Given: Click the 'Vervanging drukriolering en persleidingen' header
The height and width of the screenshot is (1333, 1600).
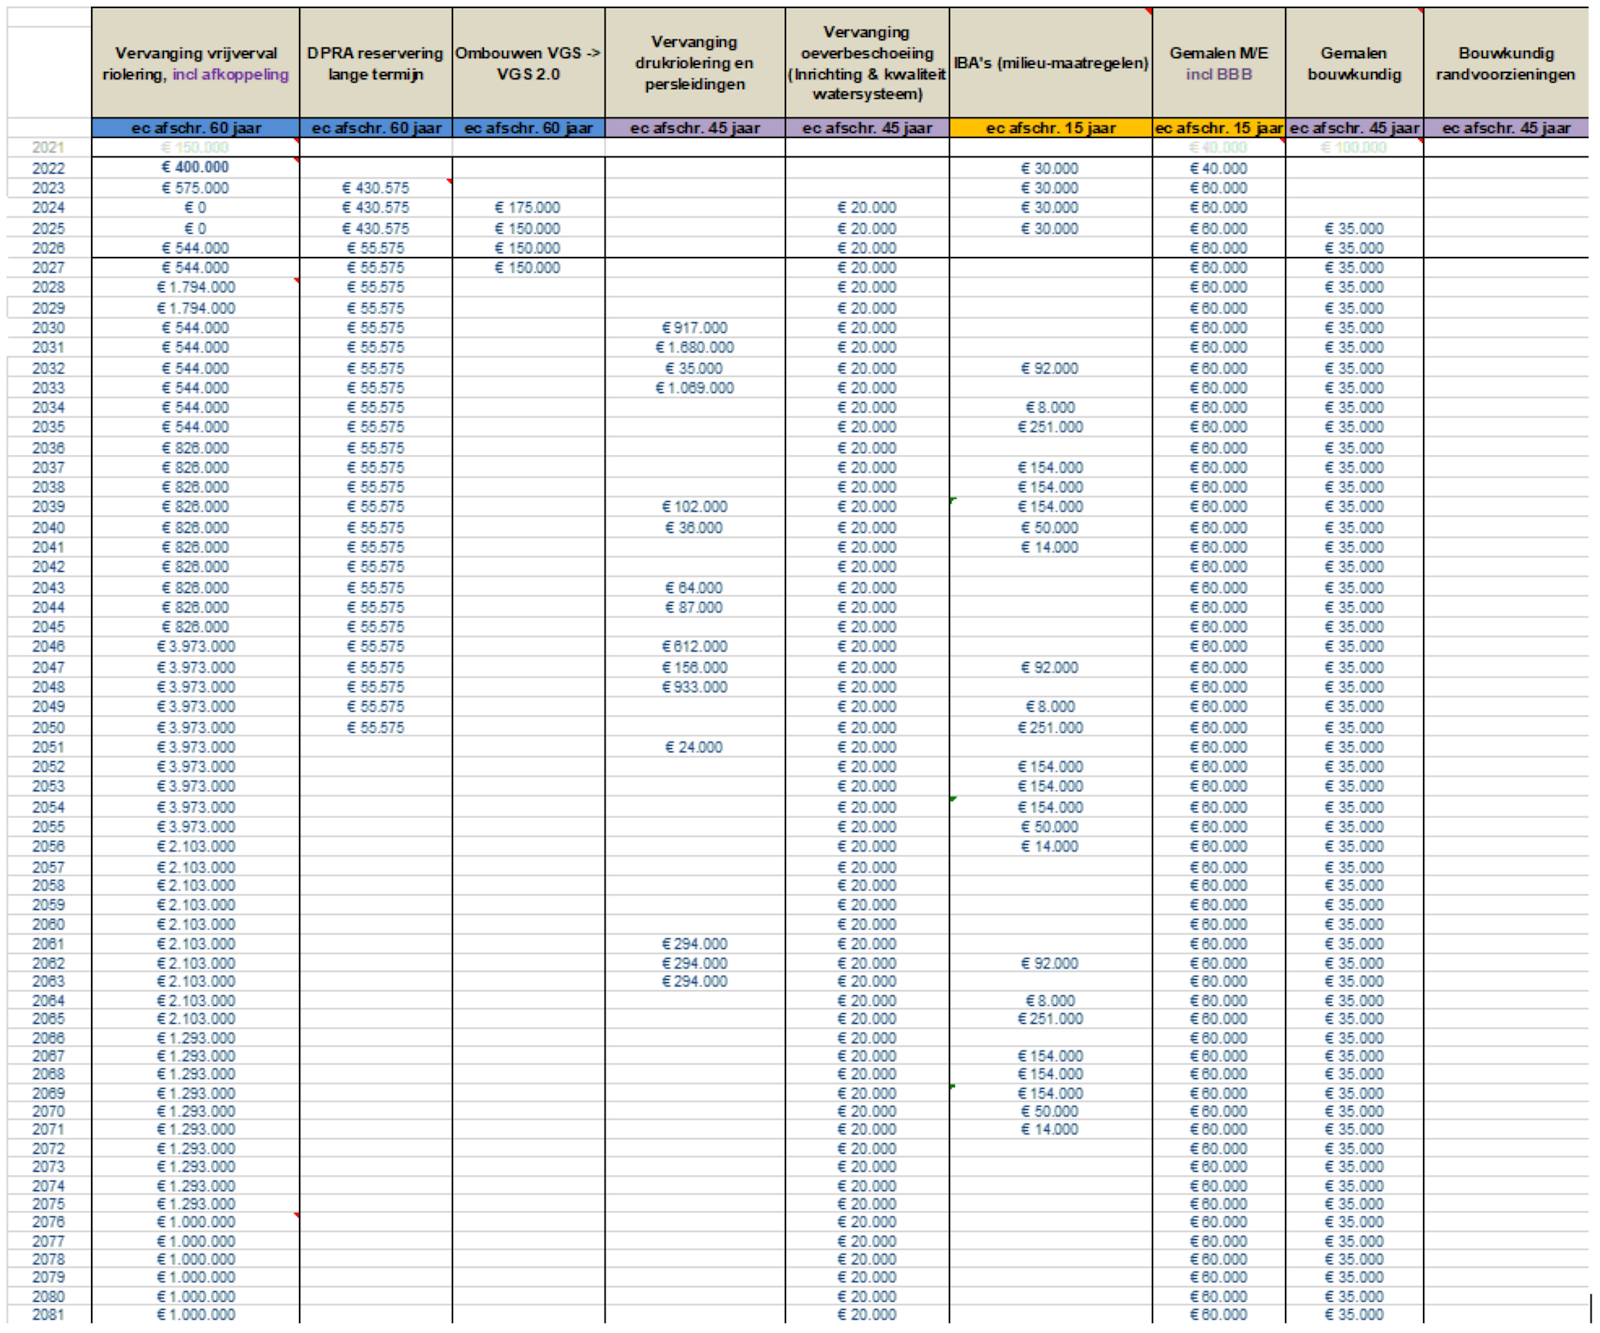Looking at the screenshot, I should tap(694, 63).
